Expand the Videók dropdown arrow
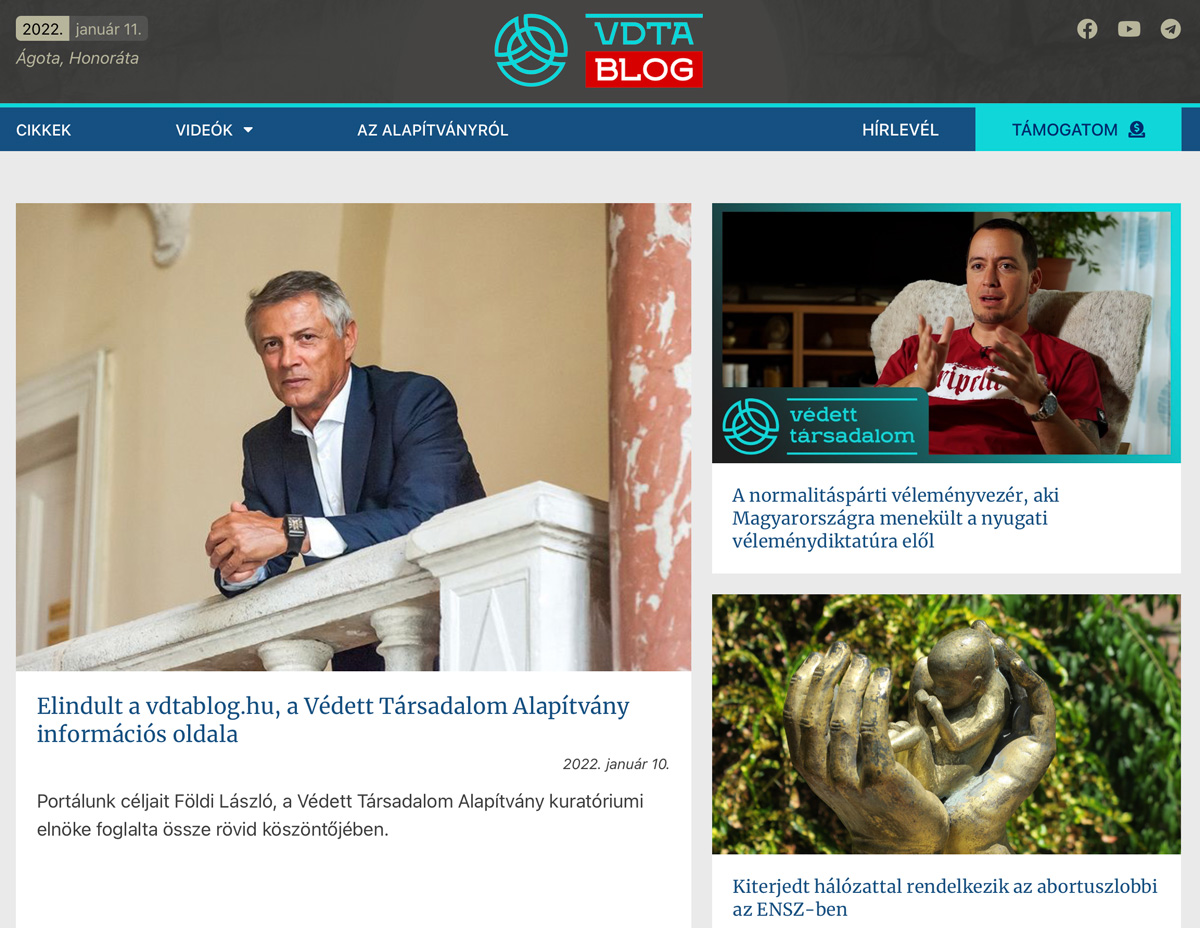 [x=248, y=130]
